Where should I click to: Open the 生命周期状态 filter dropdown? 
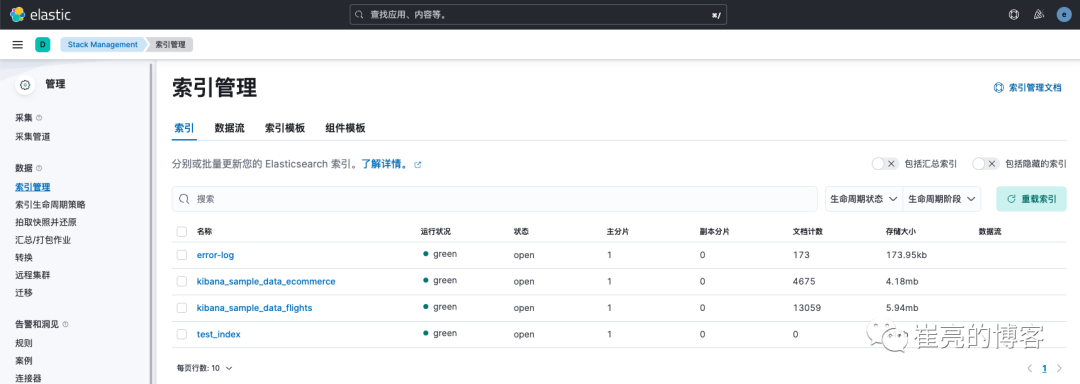point(864,198)
